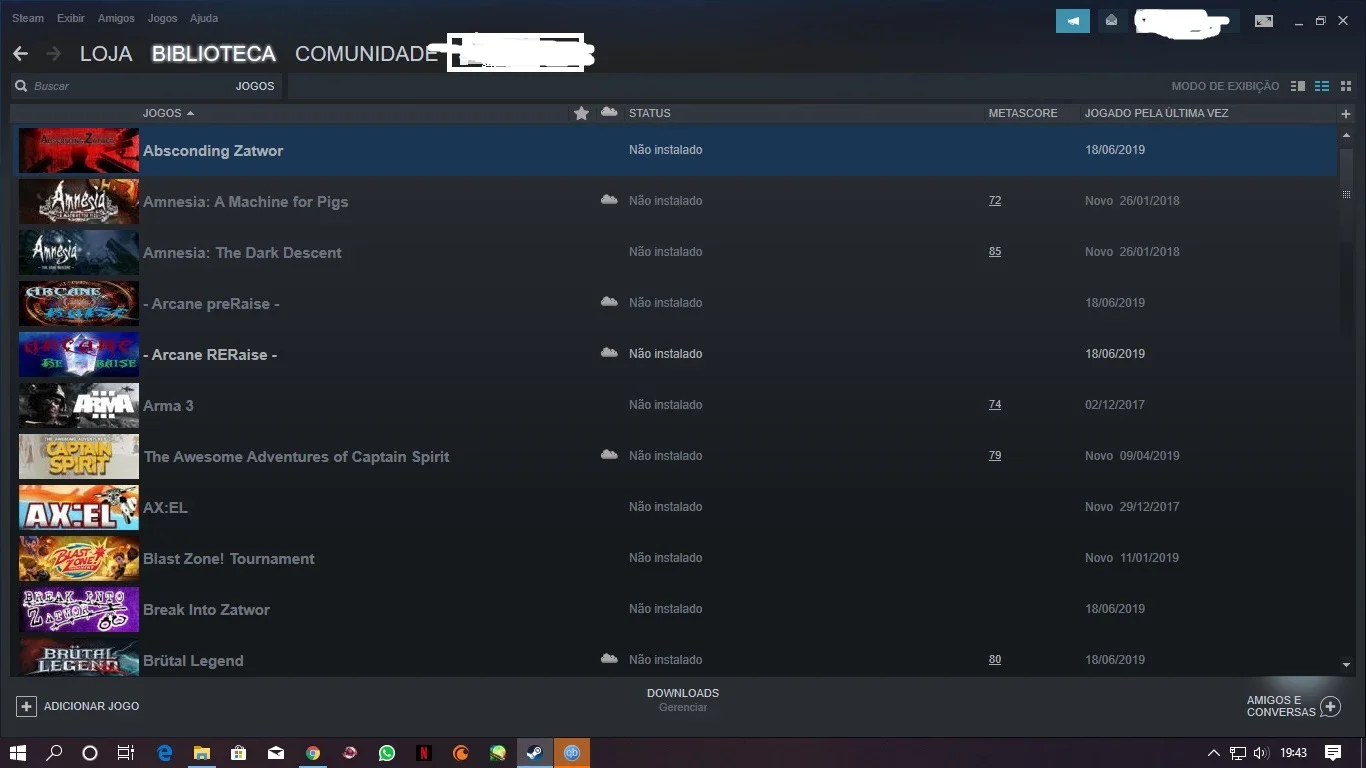Click cloud icon for Amnesia: A Machine for Pigs
The width and height of the screenshot is (1366, 768).
[609, 200]
